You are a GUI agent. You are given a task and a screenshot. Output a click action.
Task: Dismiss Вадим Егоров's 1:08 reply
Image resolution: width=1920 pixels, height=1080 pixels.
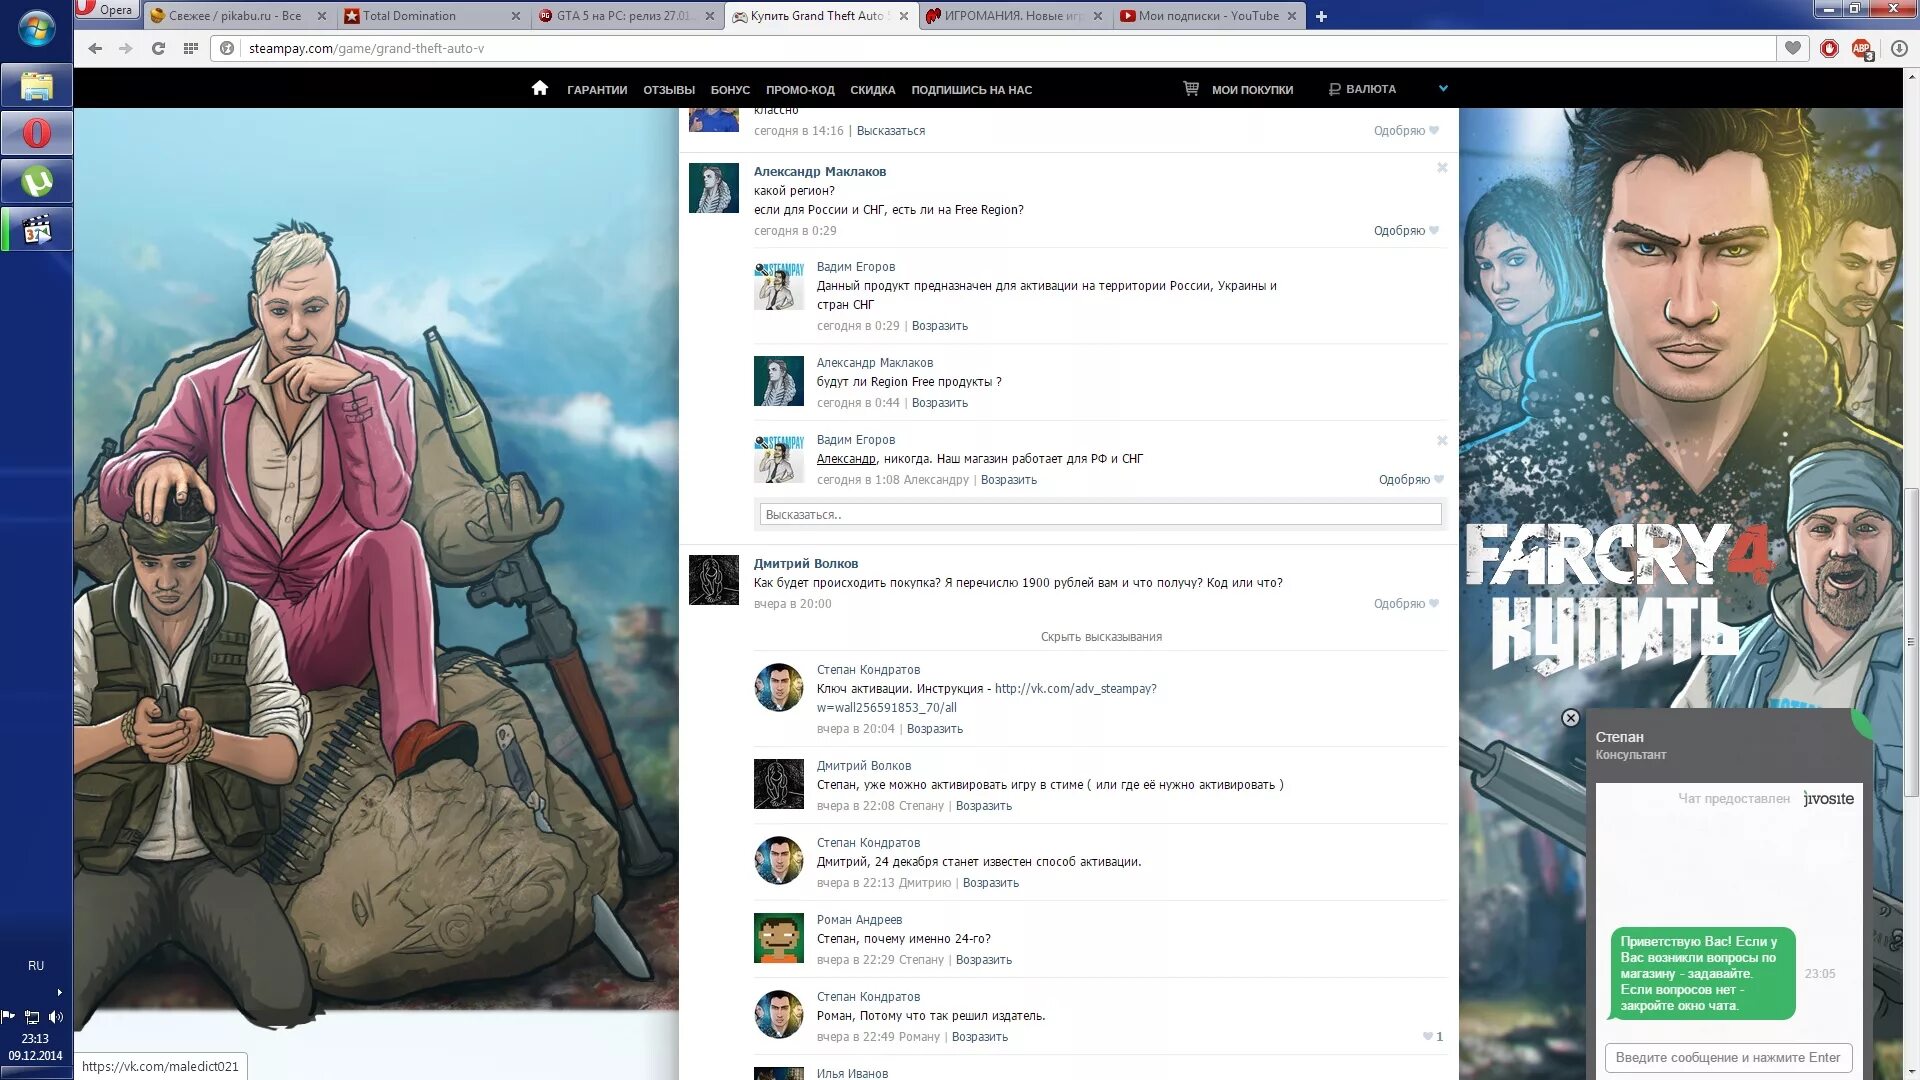click(1442, 441)
